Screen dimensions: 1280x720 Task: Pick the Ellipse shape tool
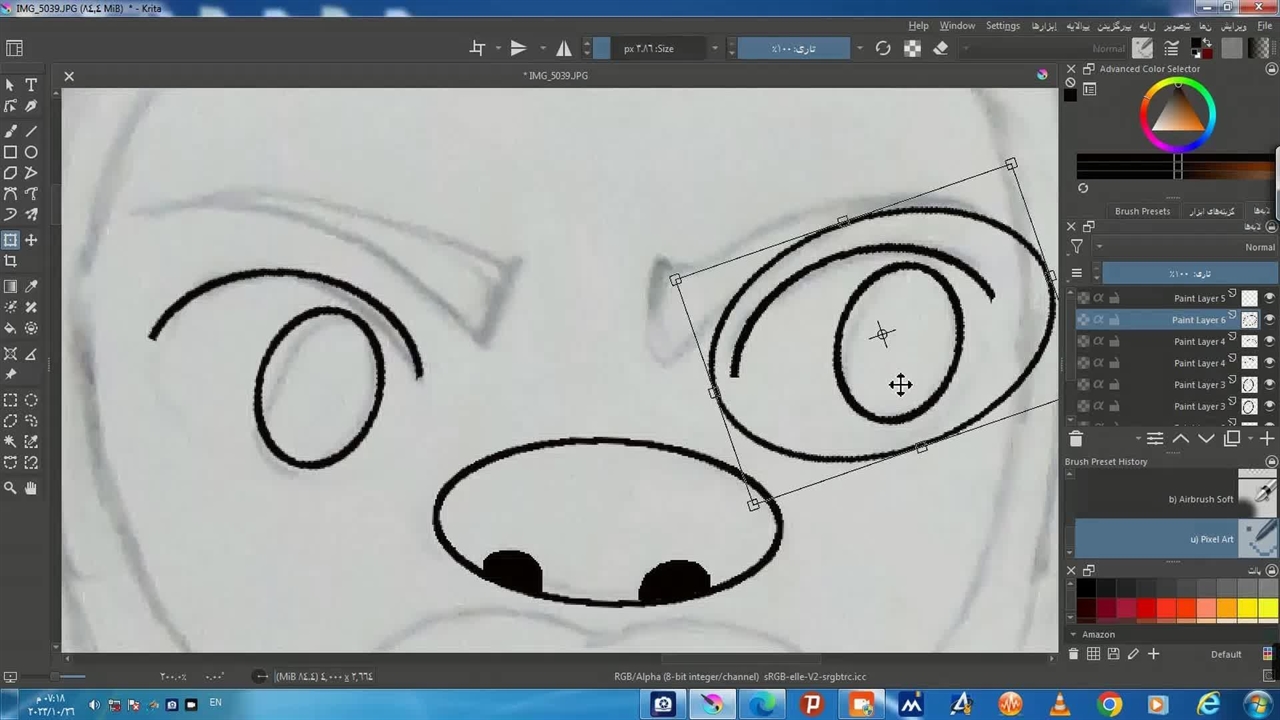point(31,152)
